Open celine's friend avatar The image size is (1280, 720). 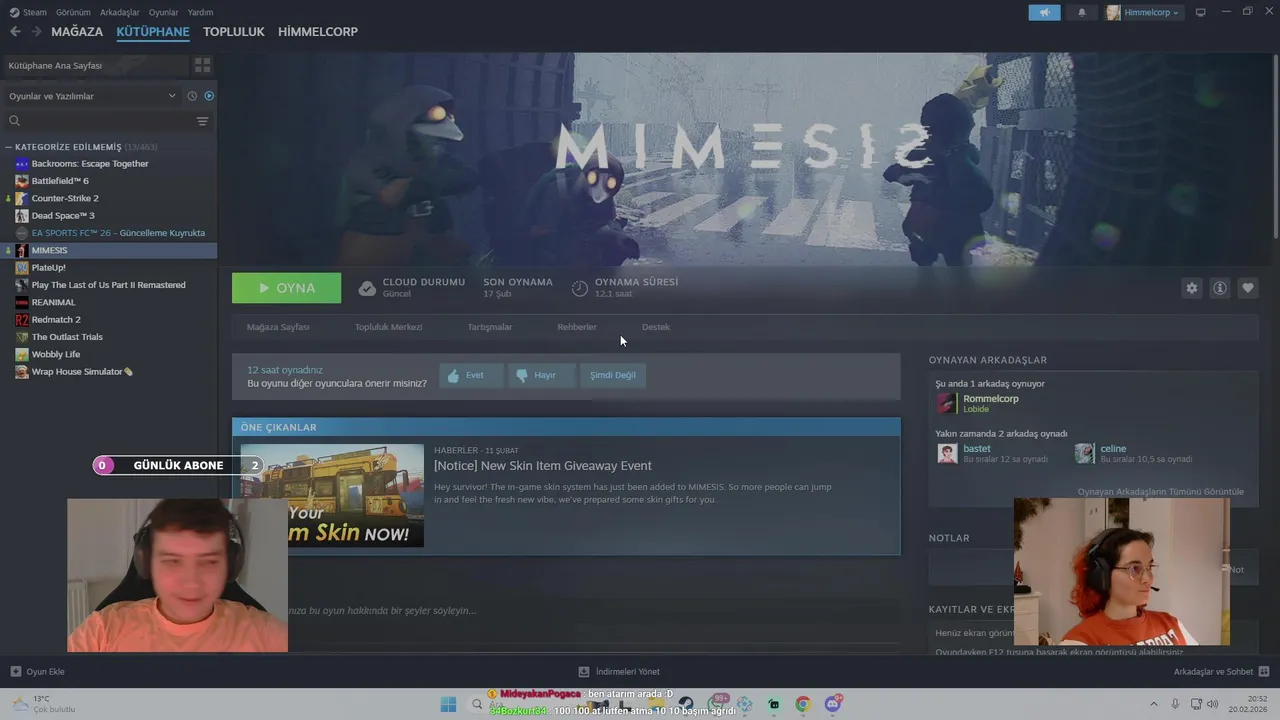1084,454
